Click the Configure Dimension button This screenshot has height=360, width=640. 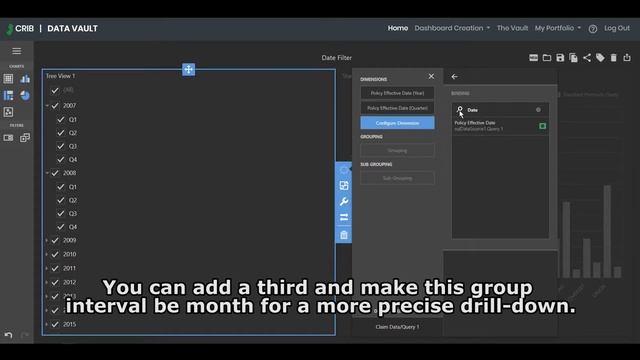[397, 123]
